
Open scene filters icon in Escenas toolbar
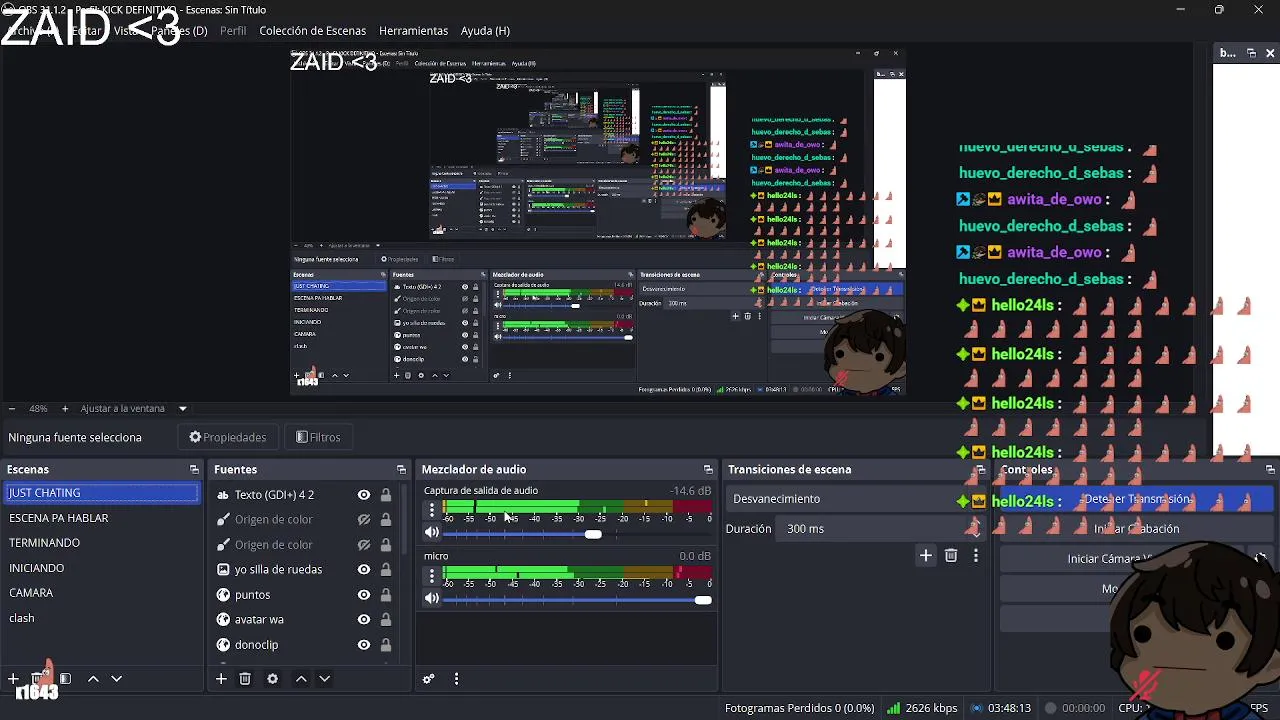pos(65,679)
